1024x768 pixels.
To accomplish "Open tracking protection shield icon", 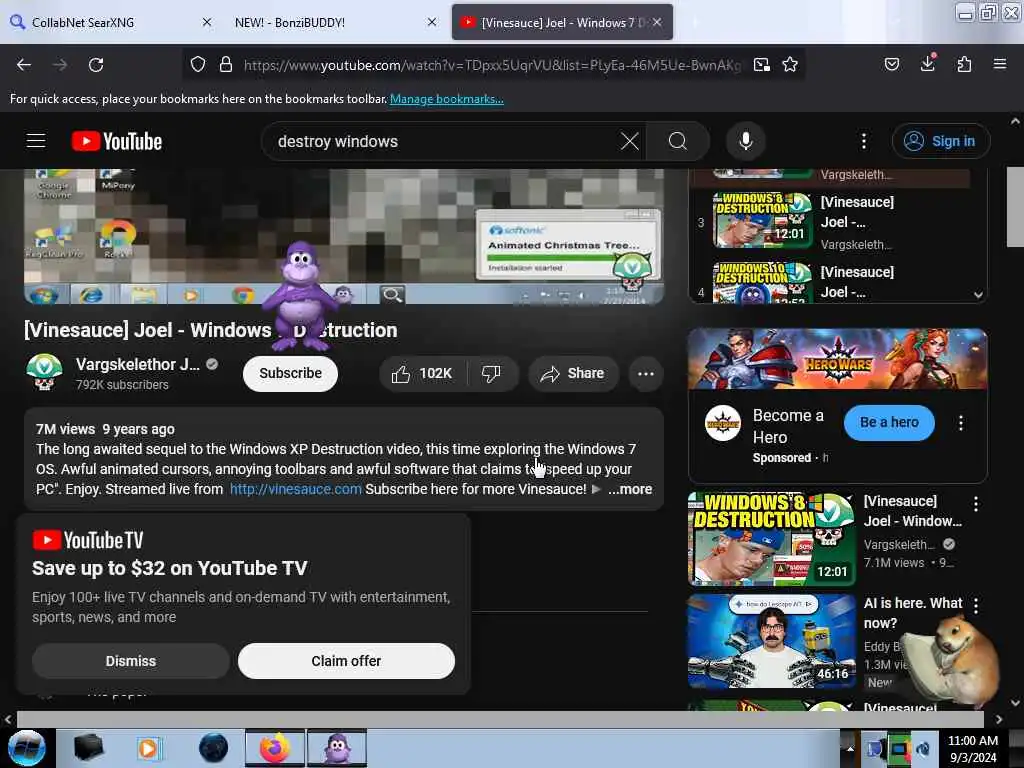I will 198,64.
